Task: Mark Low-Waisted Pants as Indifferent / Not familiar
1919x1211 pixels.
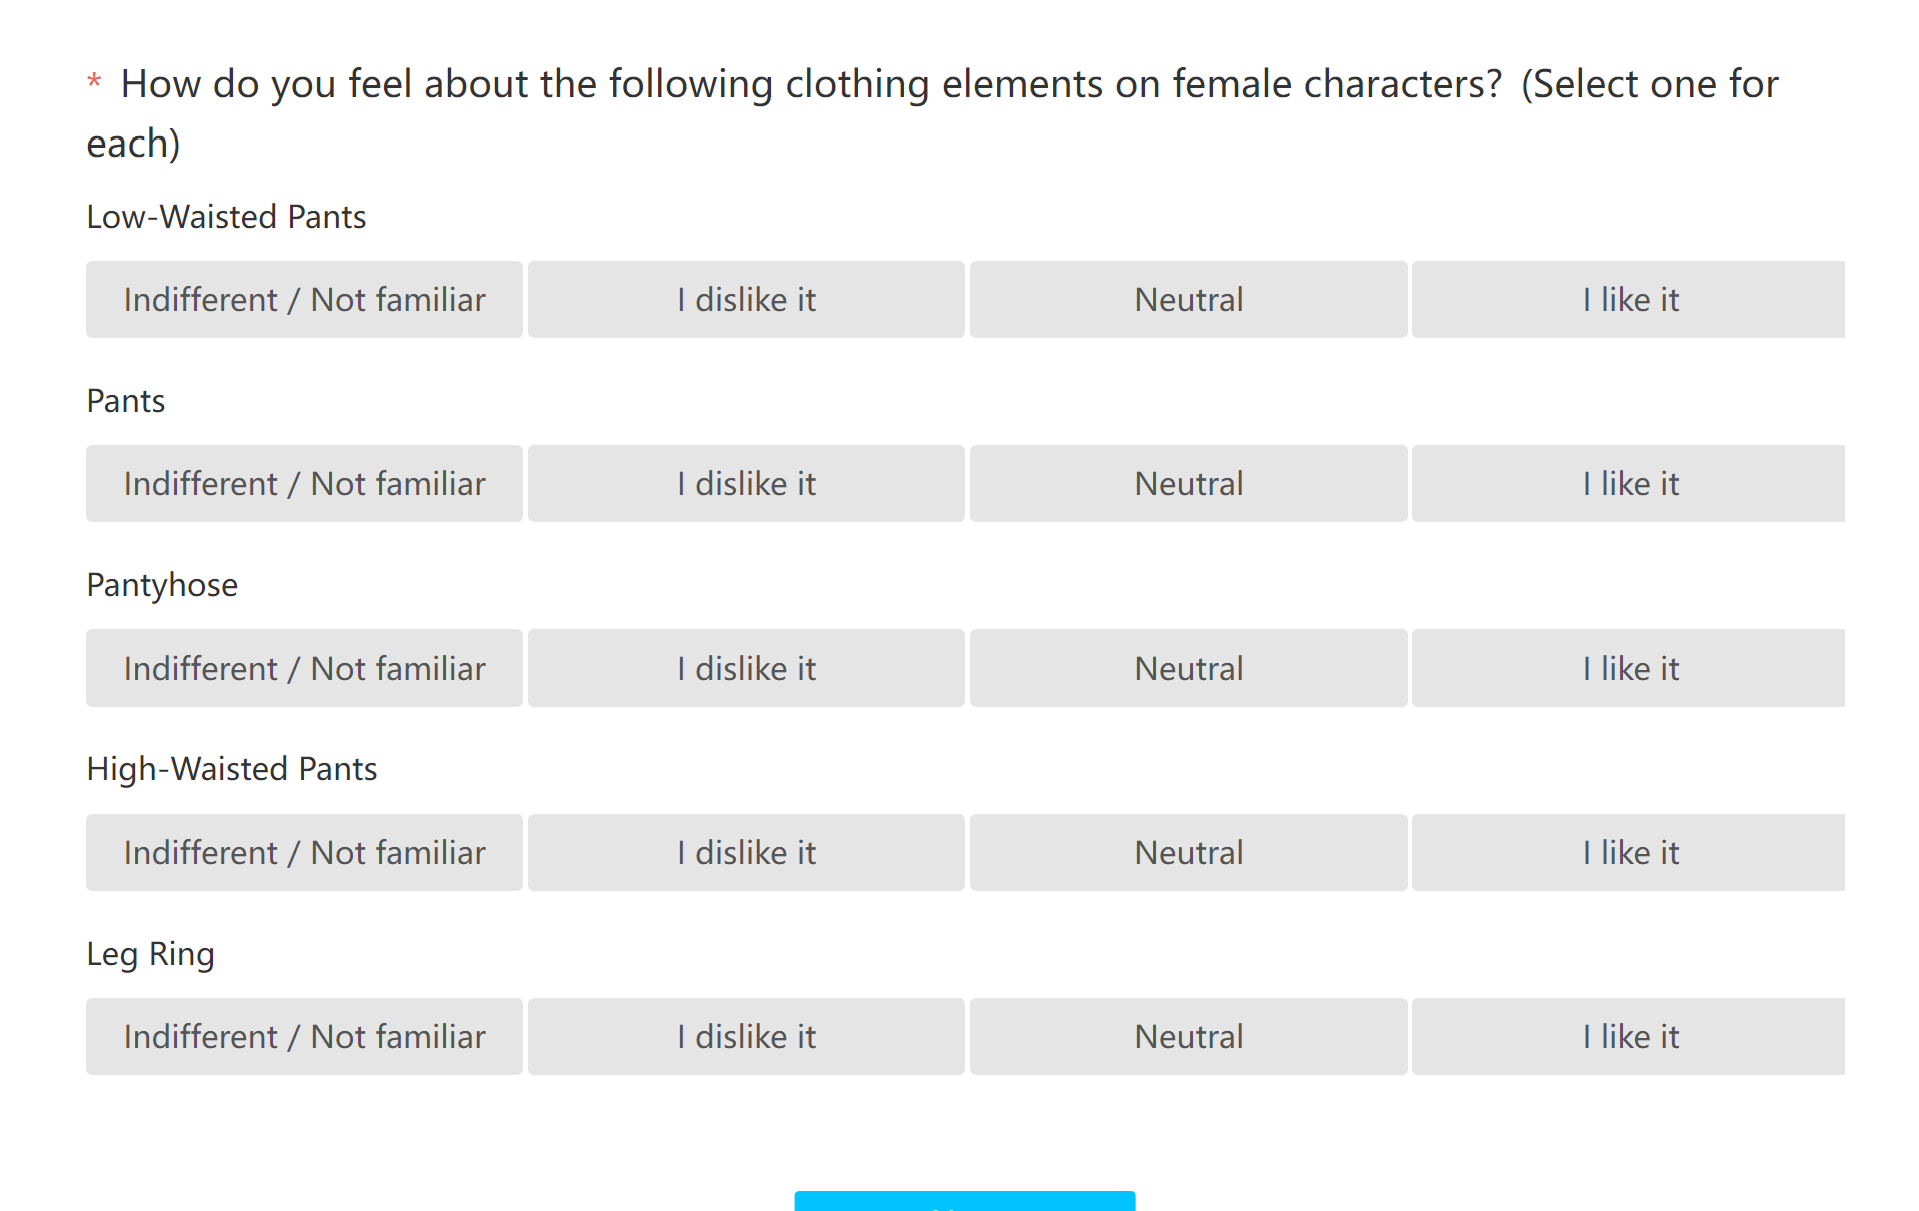Action: [x=304, y=300]
